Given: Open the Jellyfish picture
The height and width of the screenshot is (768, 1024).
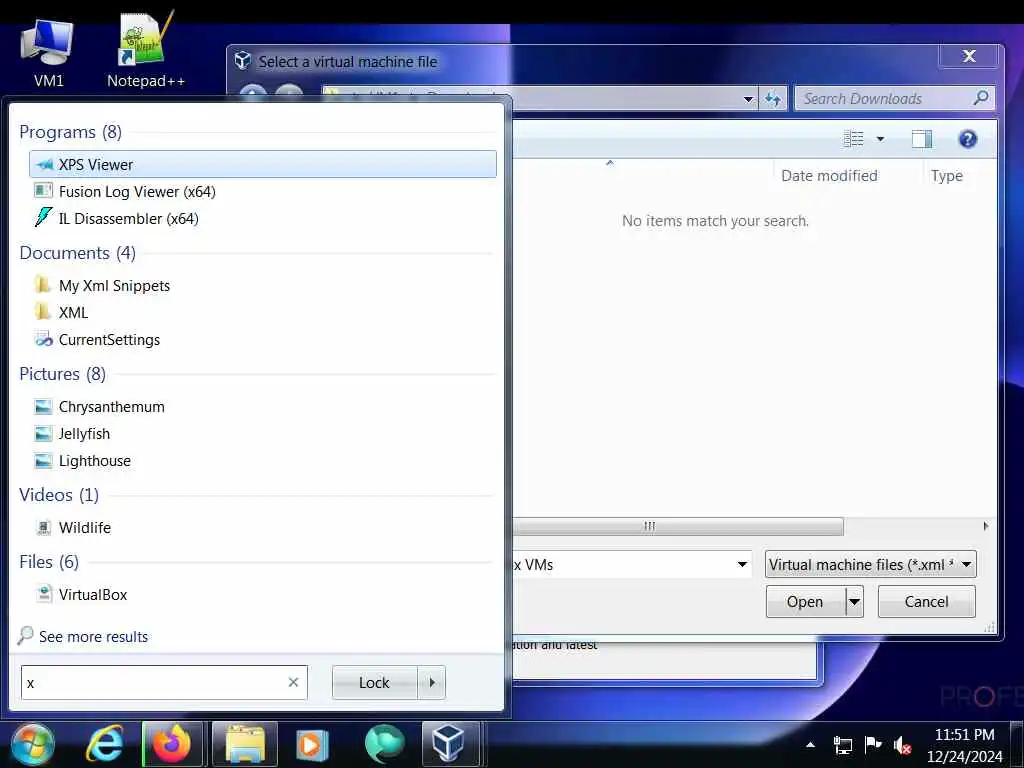Looking at the screenshot, I should pos(263,434).
